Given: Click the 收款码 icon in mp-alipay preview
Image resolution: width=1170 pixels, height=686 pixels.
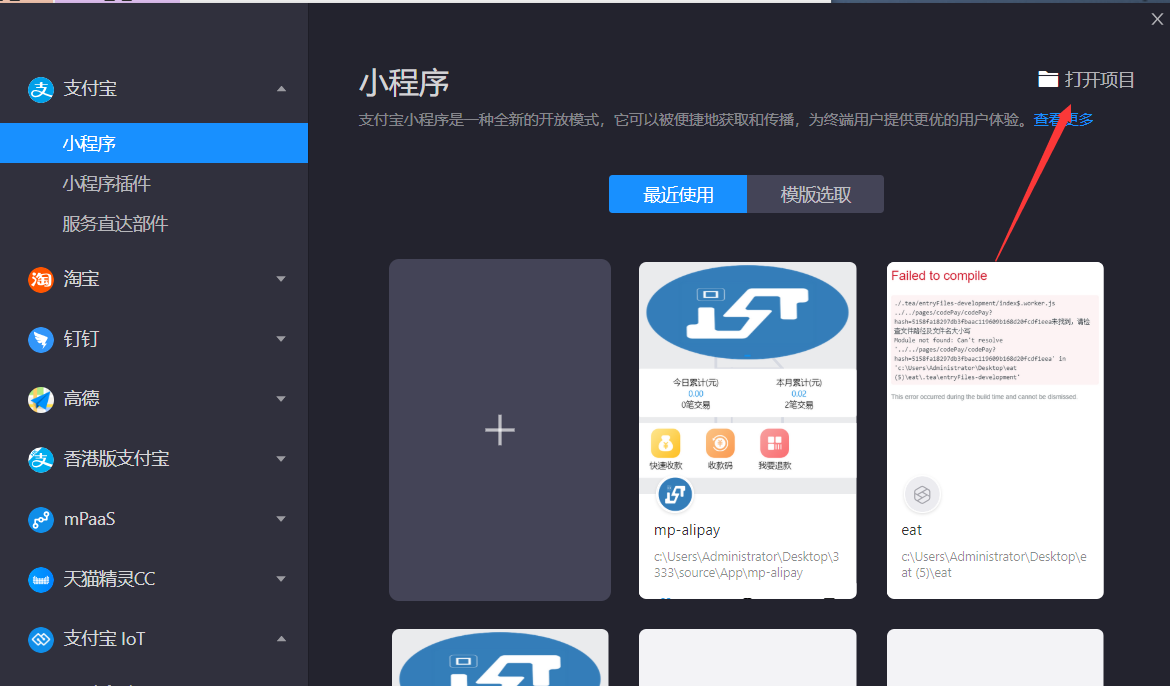Looking at the screenshot, I should click(x=720, y=443).
